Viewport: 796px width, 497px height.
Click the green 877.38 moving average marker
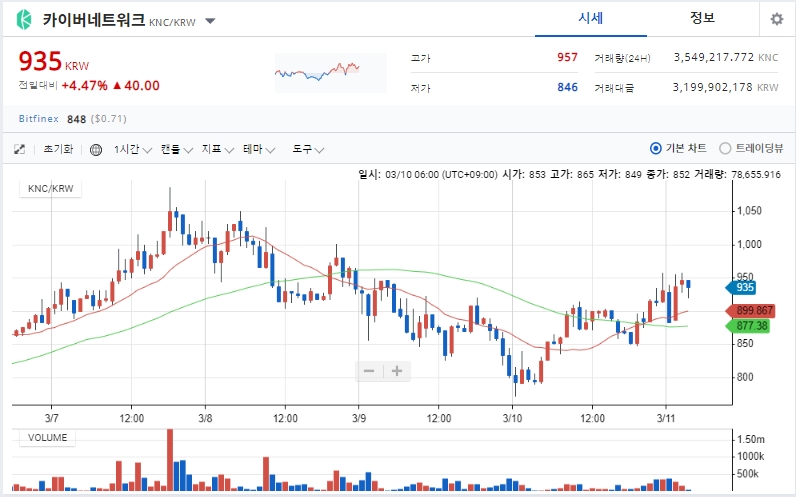(x=748, y=326)
